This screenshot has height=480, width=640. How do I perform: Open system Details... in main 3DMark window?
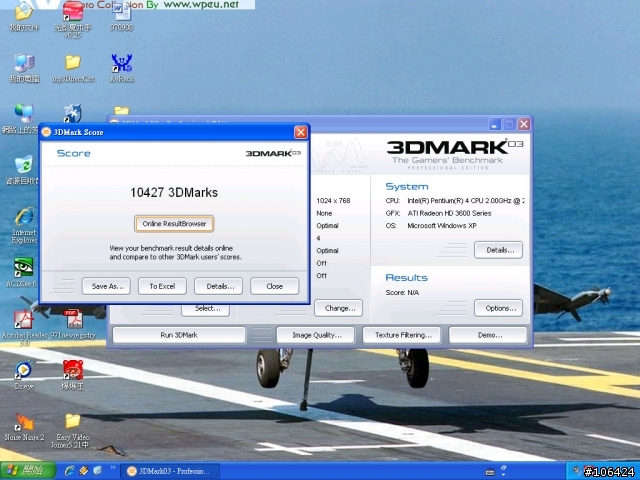pos(498,250)
